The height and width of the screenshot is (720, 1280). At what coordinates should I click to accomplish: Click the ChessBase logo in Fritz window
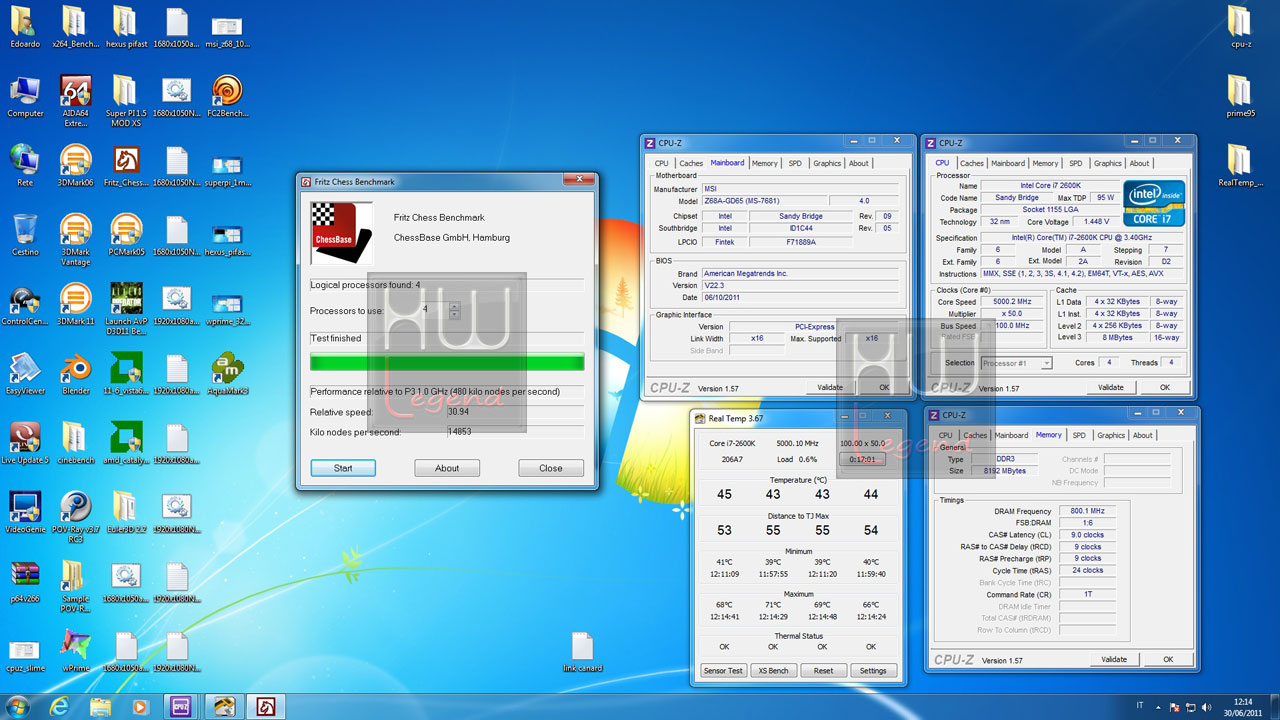[x=342, y=234]
